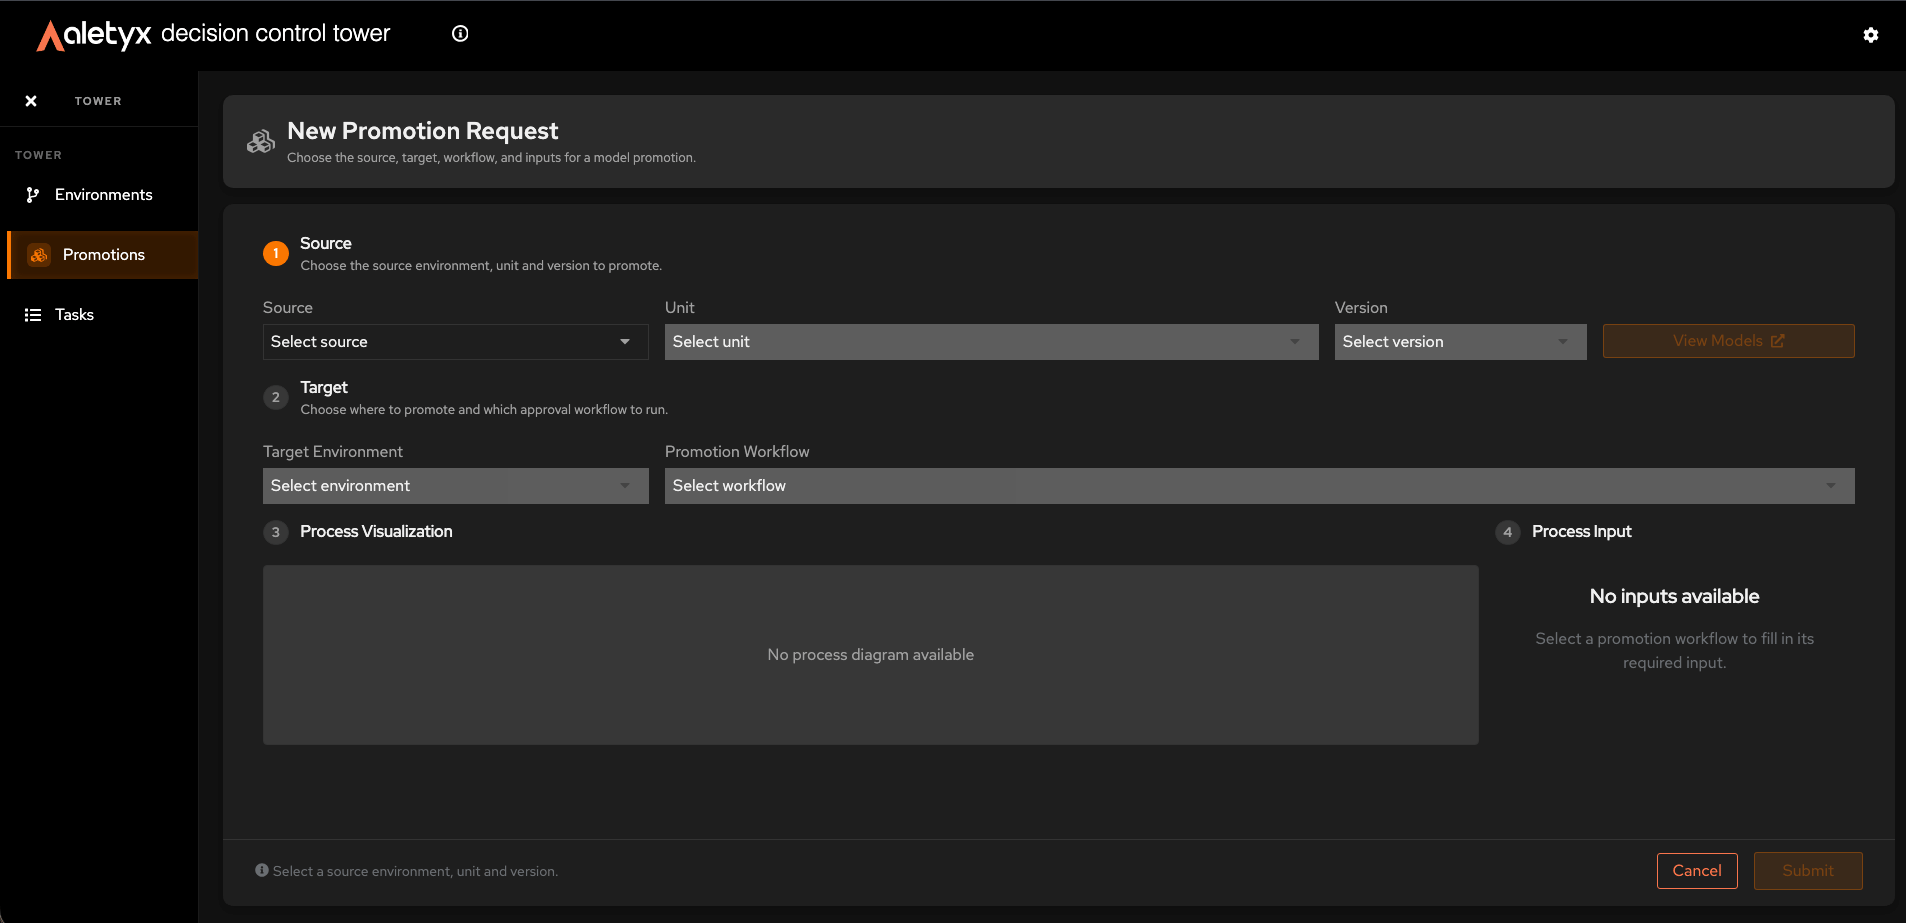Click the Environments branch icon
Screen dimensions: 1906x923
(33, 195)
